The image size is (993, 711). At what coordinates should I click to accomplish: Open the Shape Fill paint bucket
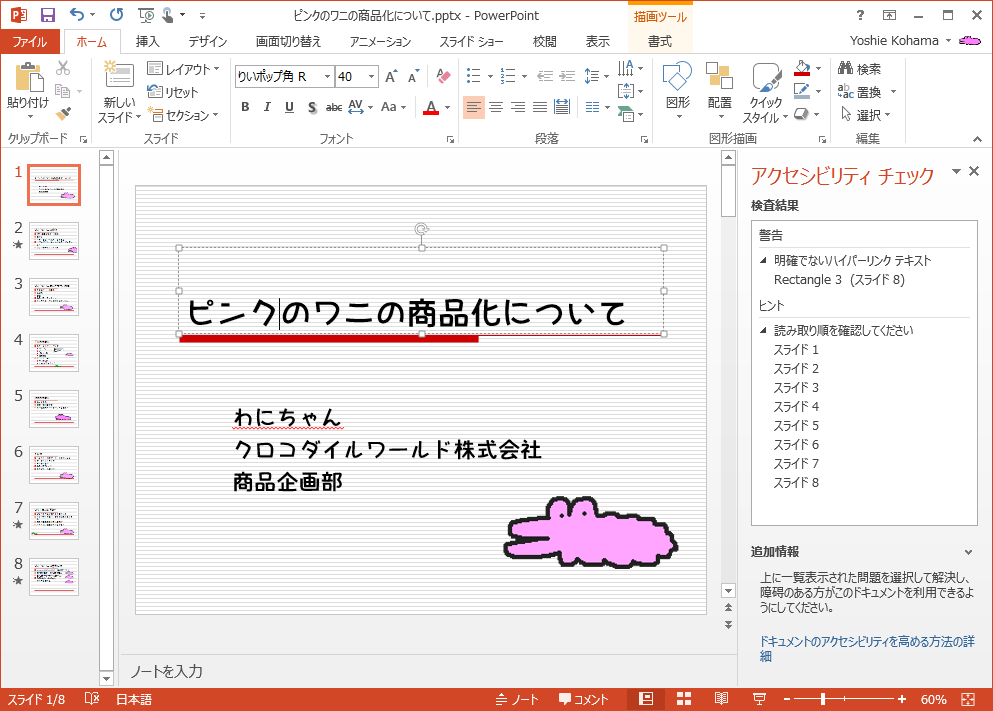point(800,69)
